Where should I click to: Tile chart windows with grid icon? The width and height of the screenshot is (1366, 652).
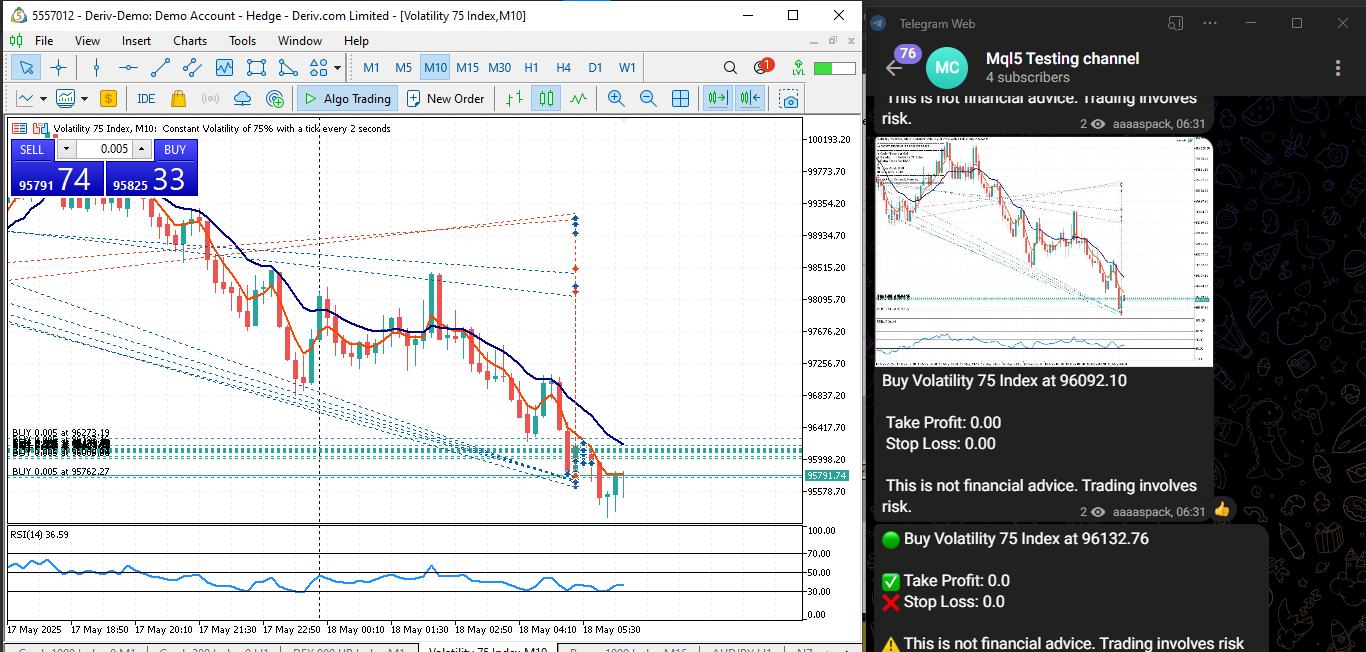coord(680,99)
